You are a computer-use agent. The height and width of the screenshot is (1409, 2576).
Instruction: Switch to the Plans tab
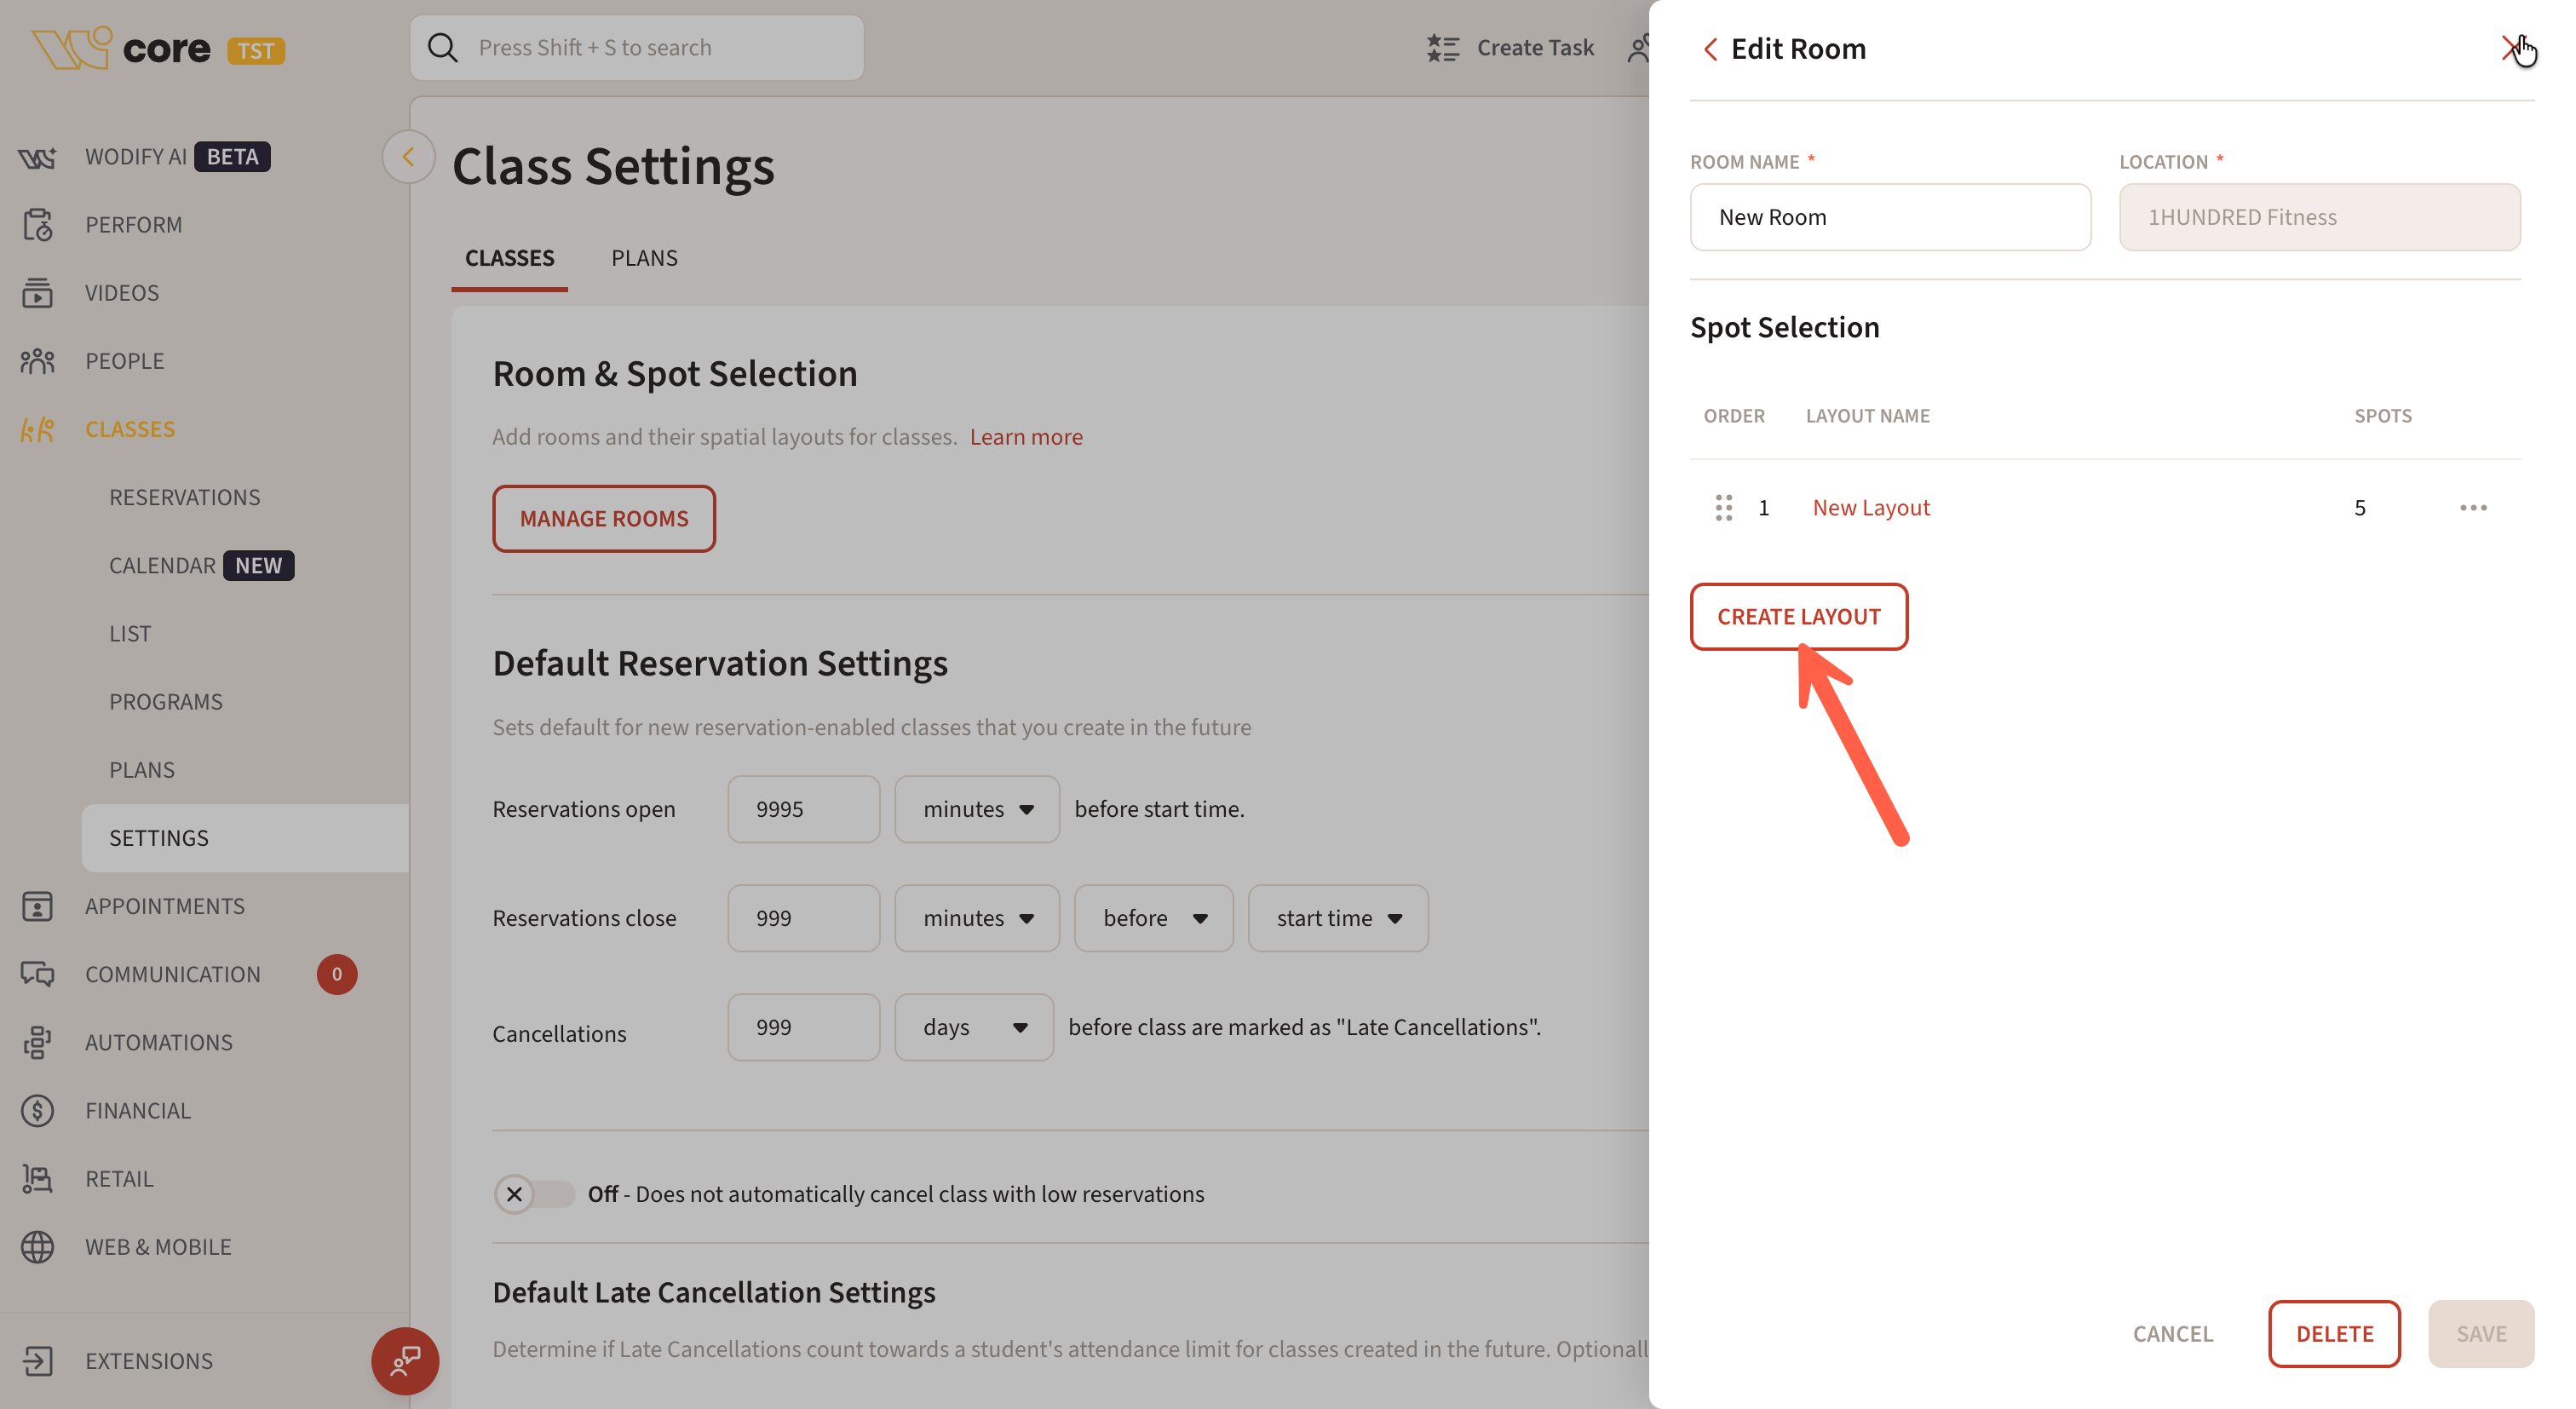(x=644, y=258)
